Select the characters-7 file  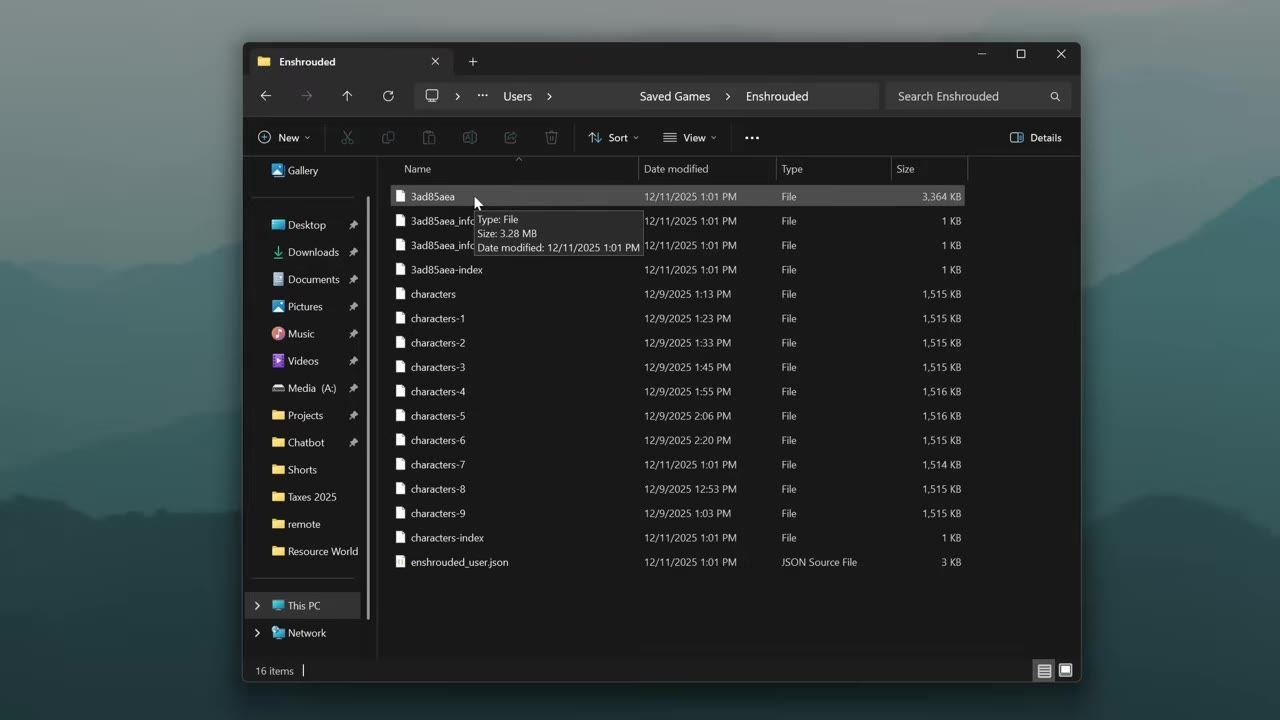677,465
